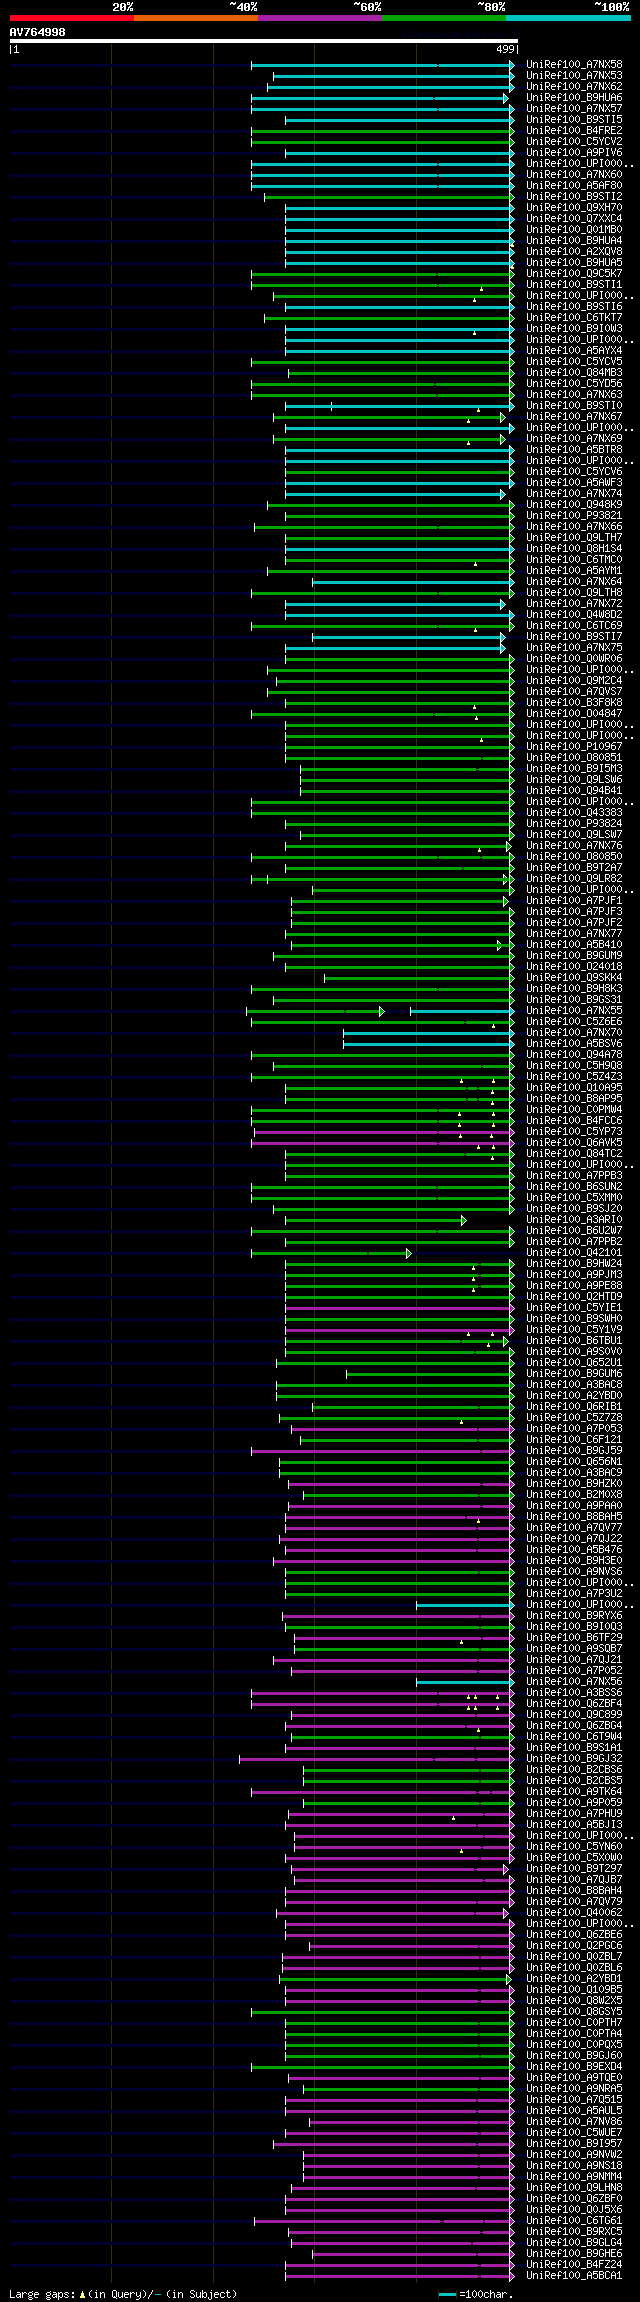Select the UniRef100_A5AF80 label
Screen dimensions: 640x2302
574,186
